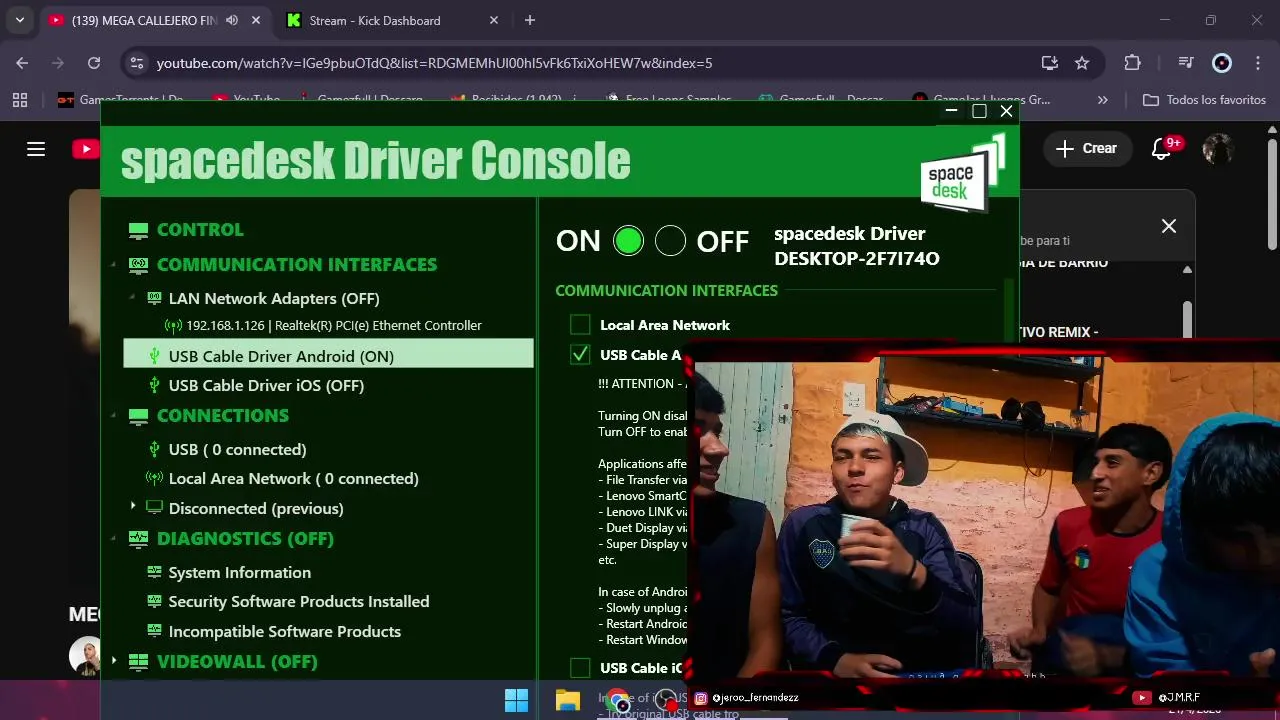
Task: Click the CONTROL monitor icon in the tree
Action: 138,230
